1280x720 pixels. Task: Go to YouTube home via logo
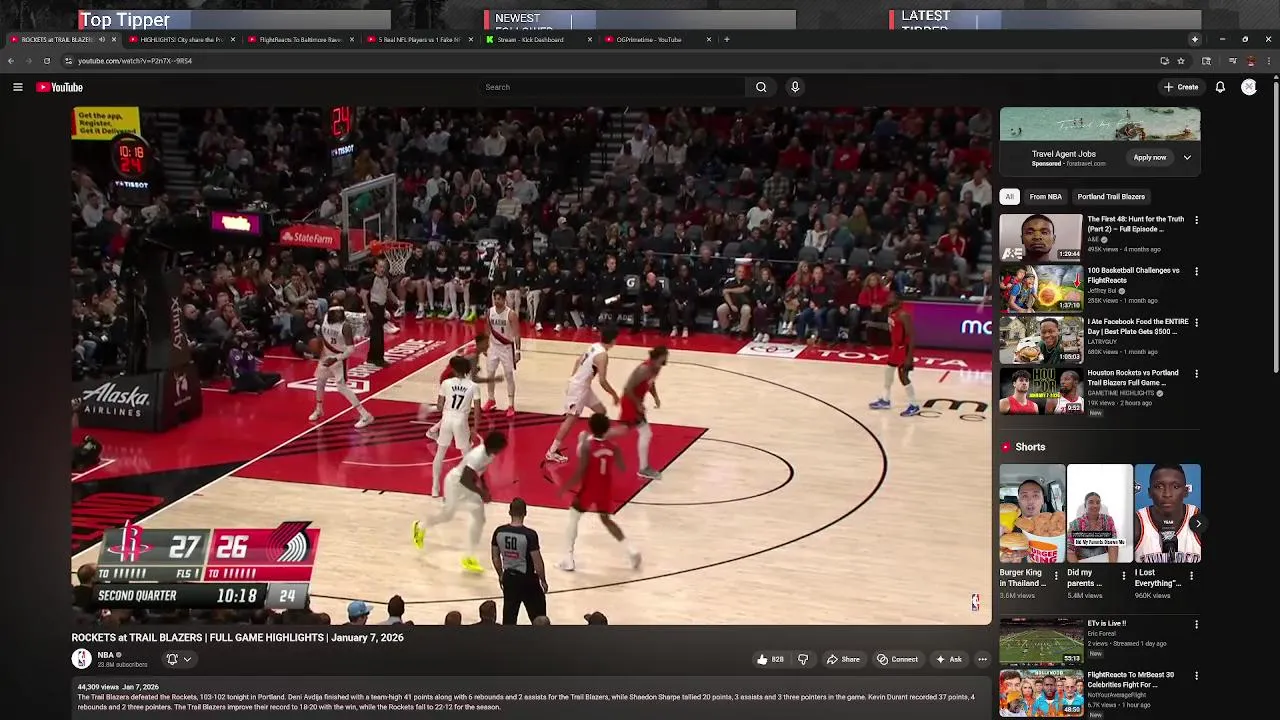(60, 87)
